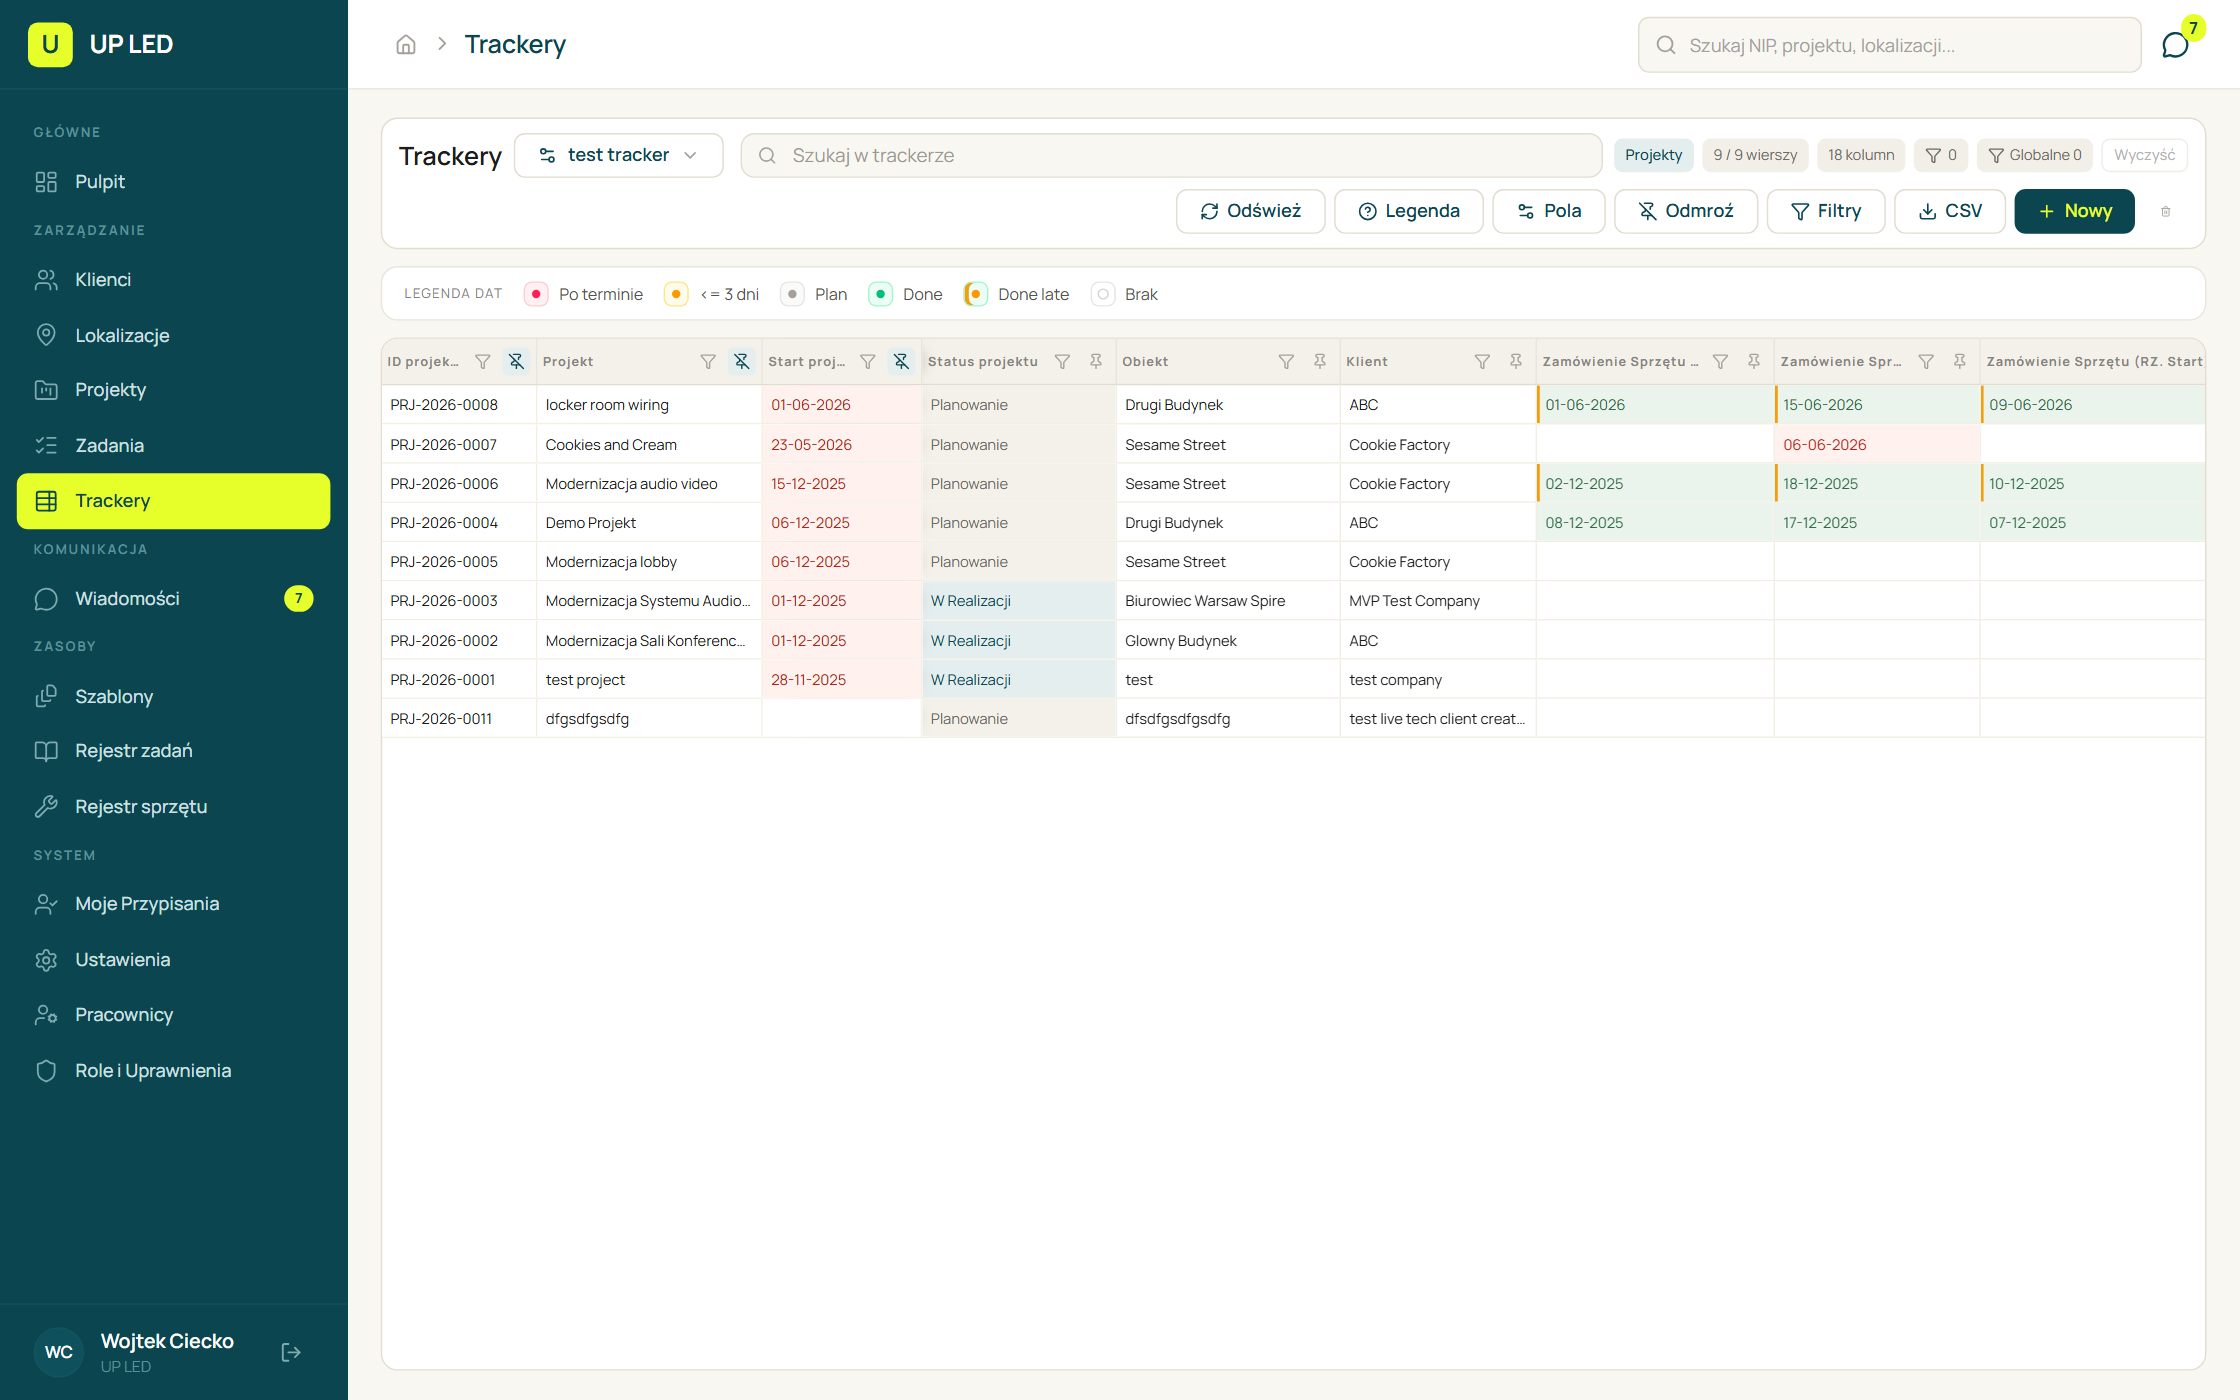Click the Nowy button
Image resolution: width=2240 pixels, height=1400 pixels.
[x=2074, y=211]
